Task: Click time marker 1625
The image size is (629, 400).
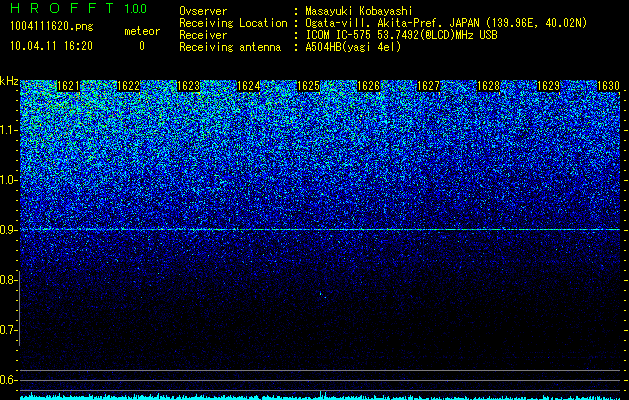Action: click(x=308, y=86)
